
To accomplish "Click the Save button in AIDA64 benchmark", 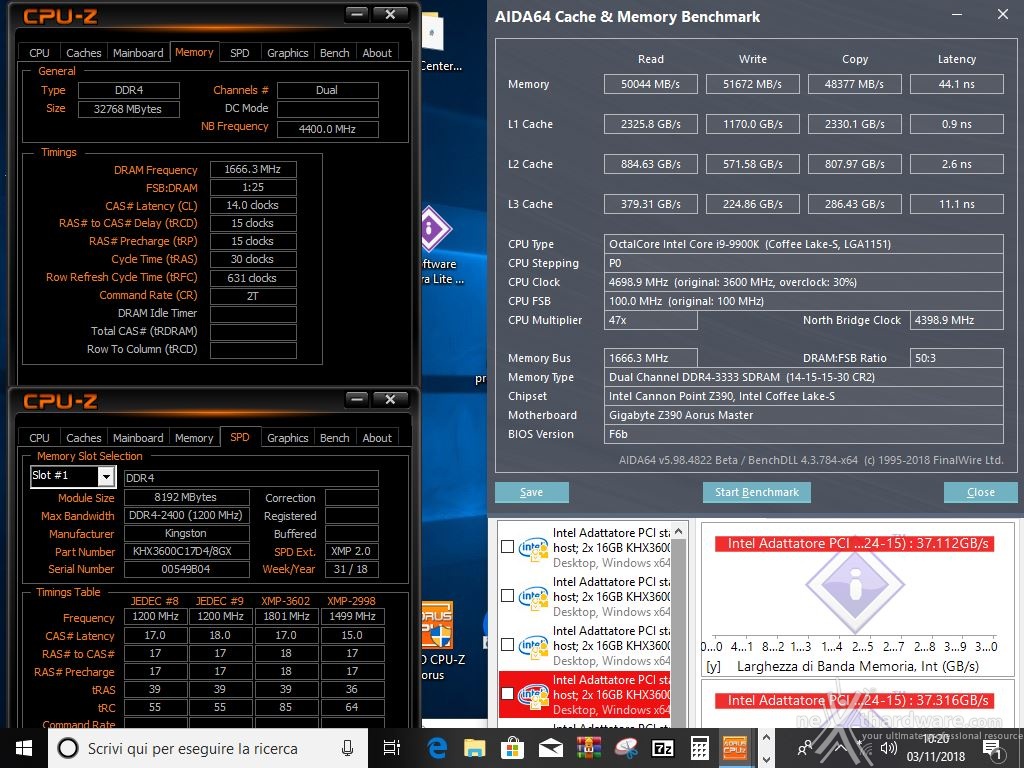I will [x=532, y=492].
